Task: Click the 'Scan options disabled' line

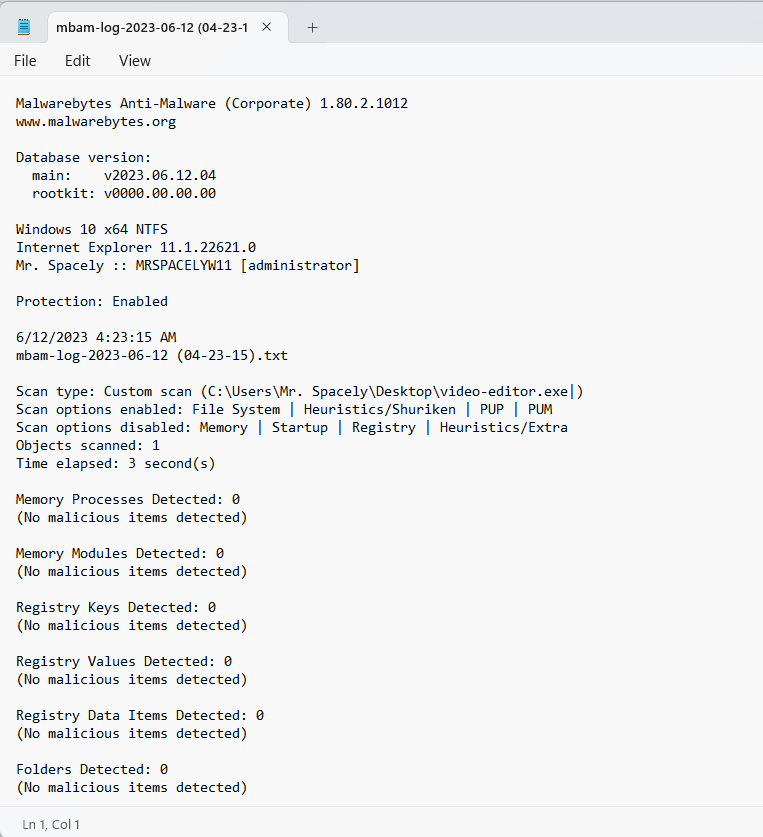Action: click(x=292, y=428)
